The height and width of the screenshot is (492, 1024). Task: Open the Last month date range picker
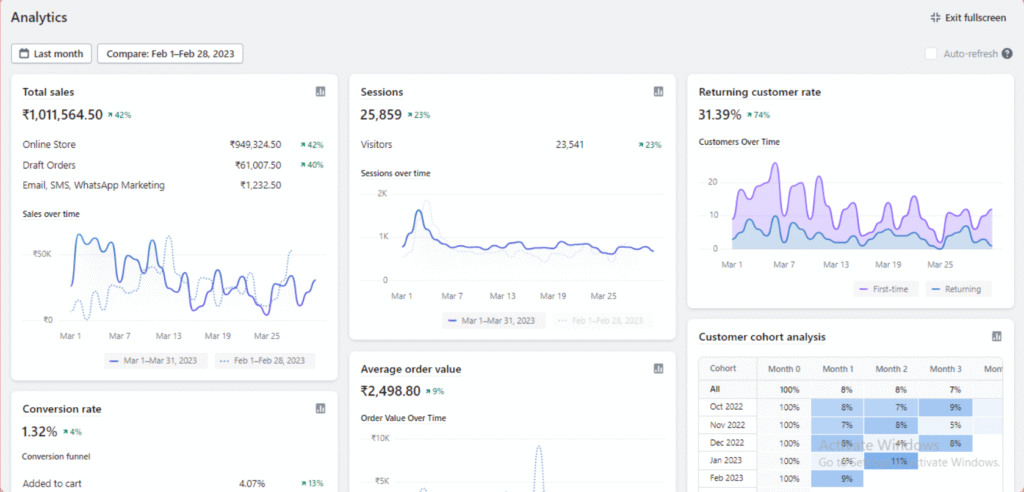pyautogui.click(x=52, y=54)
